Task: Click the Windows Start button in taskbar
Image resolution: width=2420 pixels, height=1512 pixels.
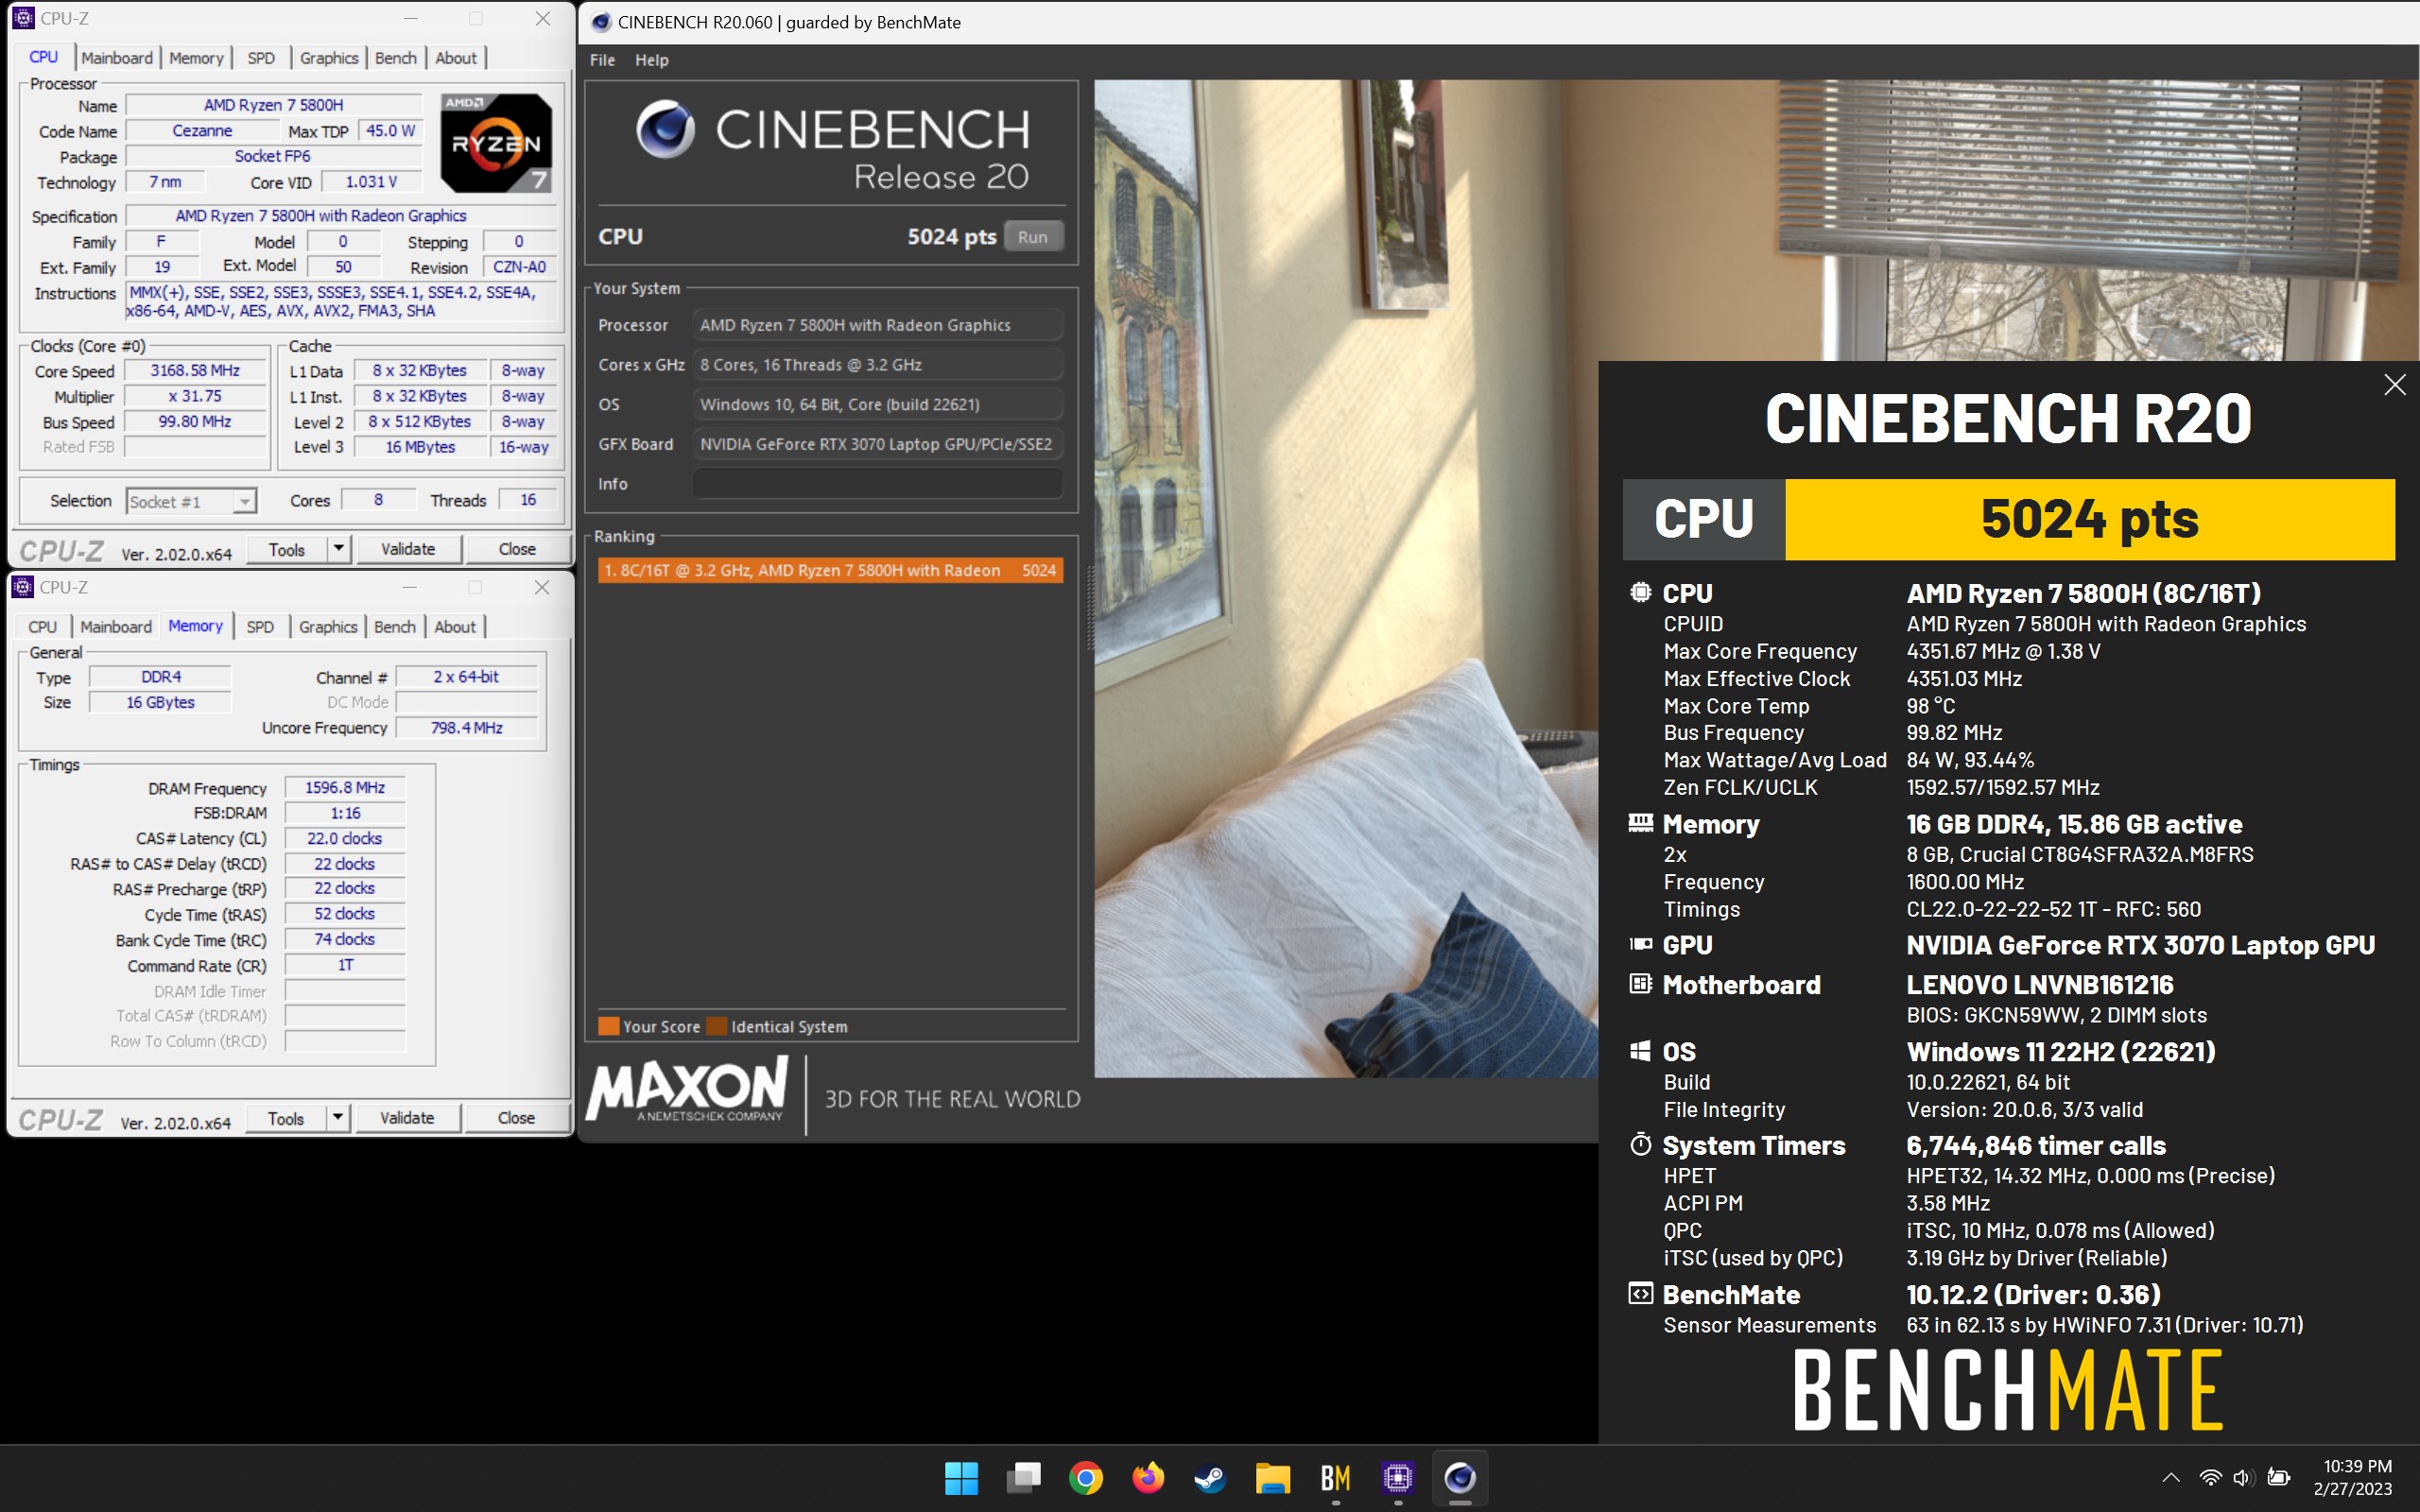Action: pyautogui.click(x=961, y=1477)
